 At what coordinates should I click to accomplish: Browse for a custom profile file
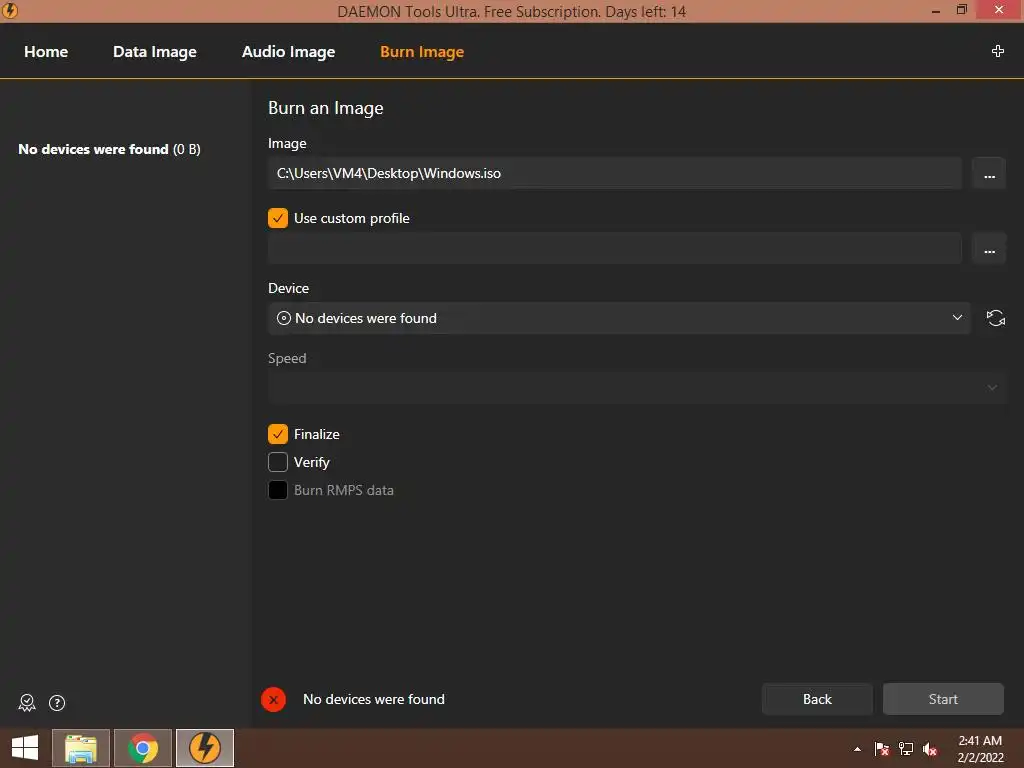989,249
